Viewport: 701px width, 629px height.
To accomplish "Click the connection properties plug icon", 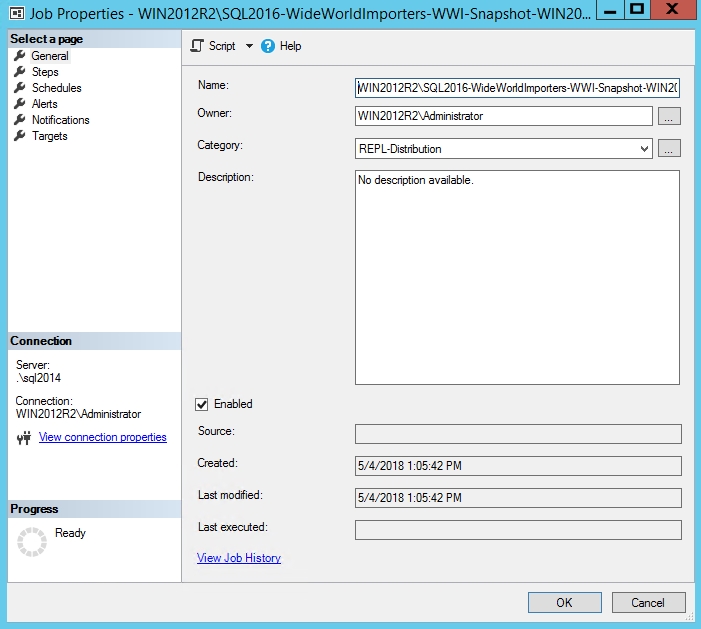I will click(x=24, y=438).
